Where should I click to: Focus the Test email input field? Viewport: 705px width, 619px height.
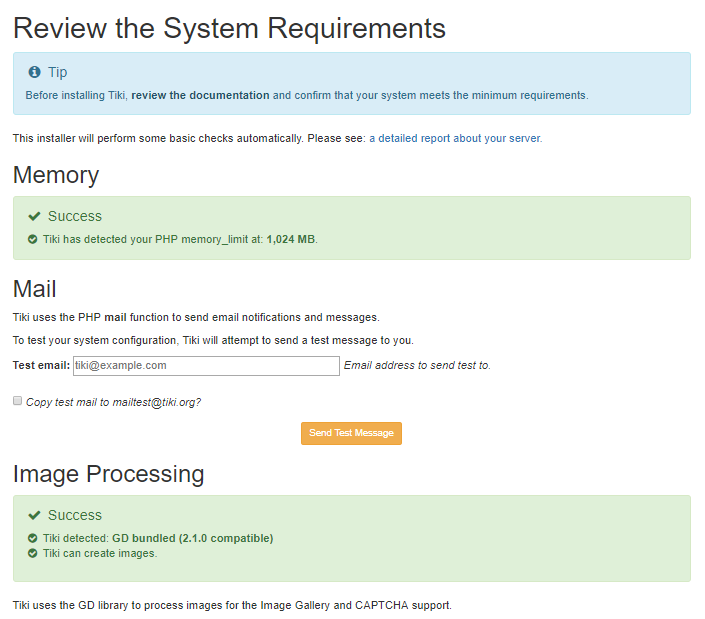pyautogui.click(x=206, y=366)
